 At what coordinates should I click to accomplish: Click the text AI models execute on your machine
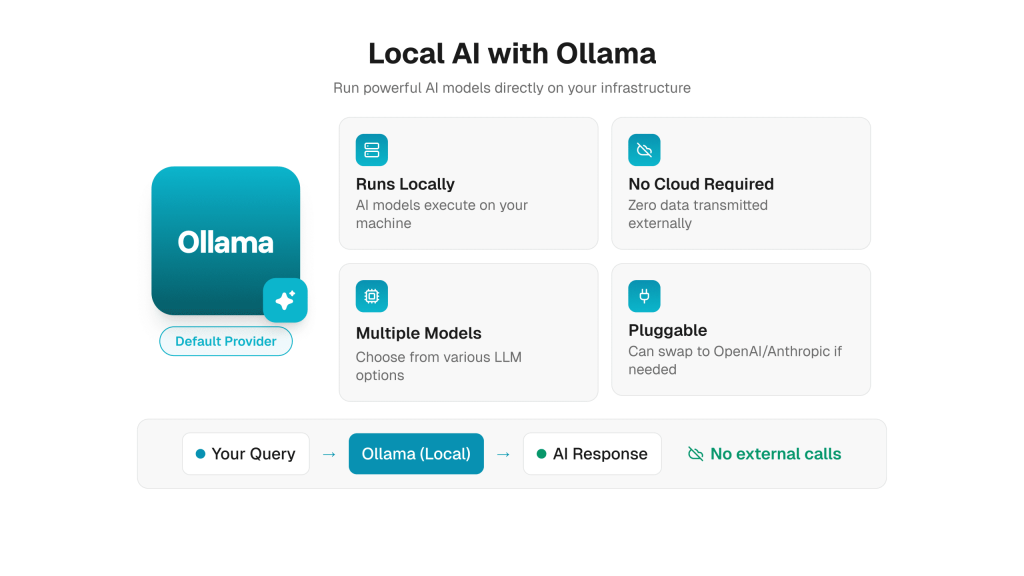coord(441,214)
